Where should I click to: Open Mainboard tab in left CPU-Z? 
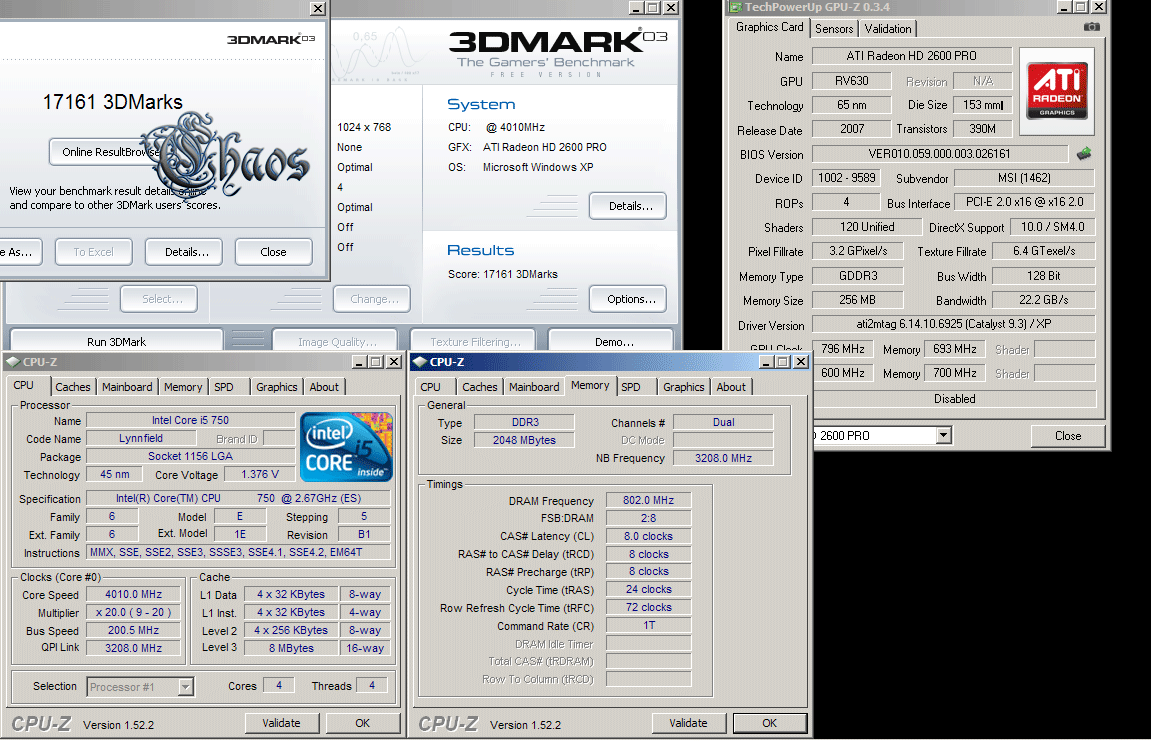[x=127, y=387]
